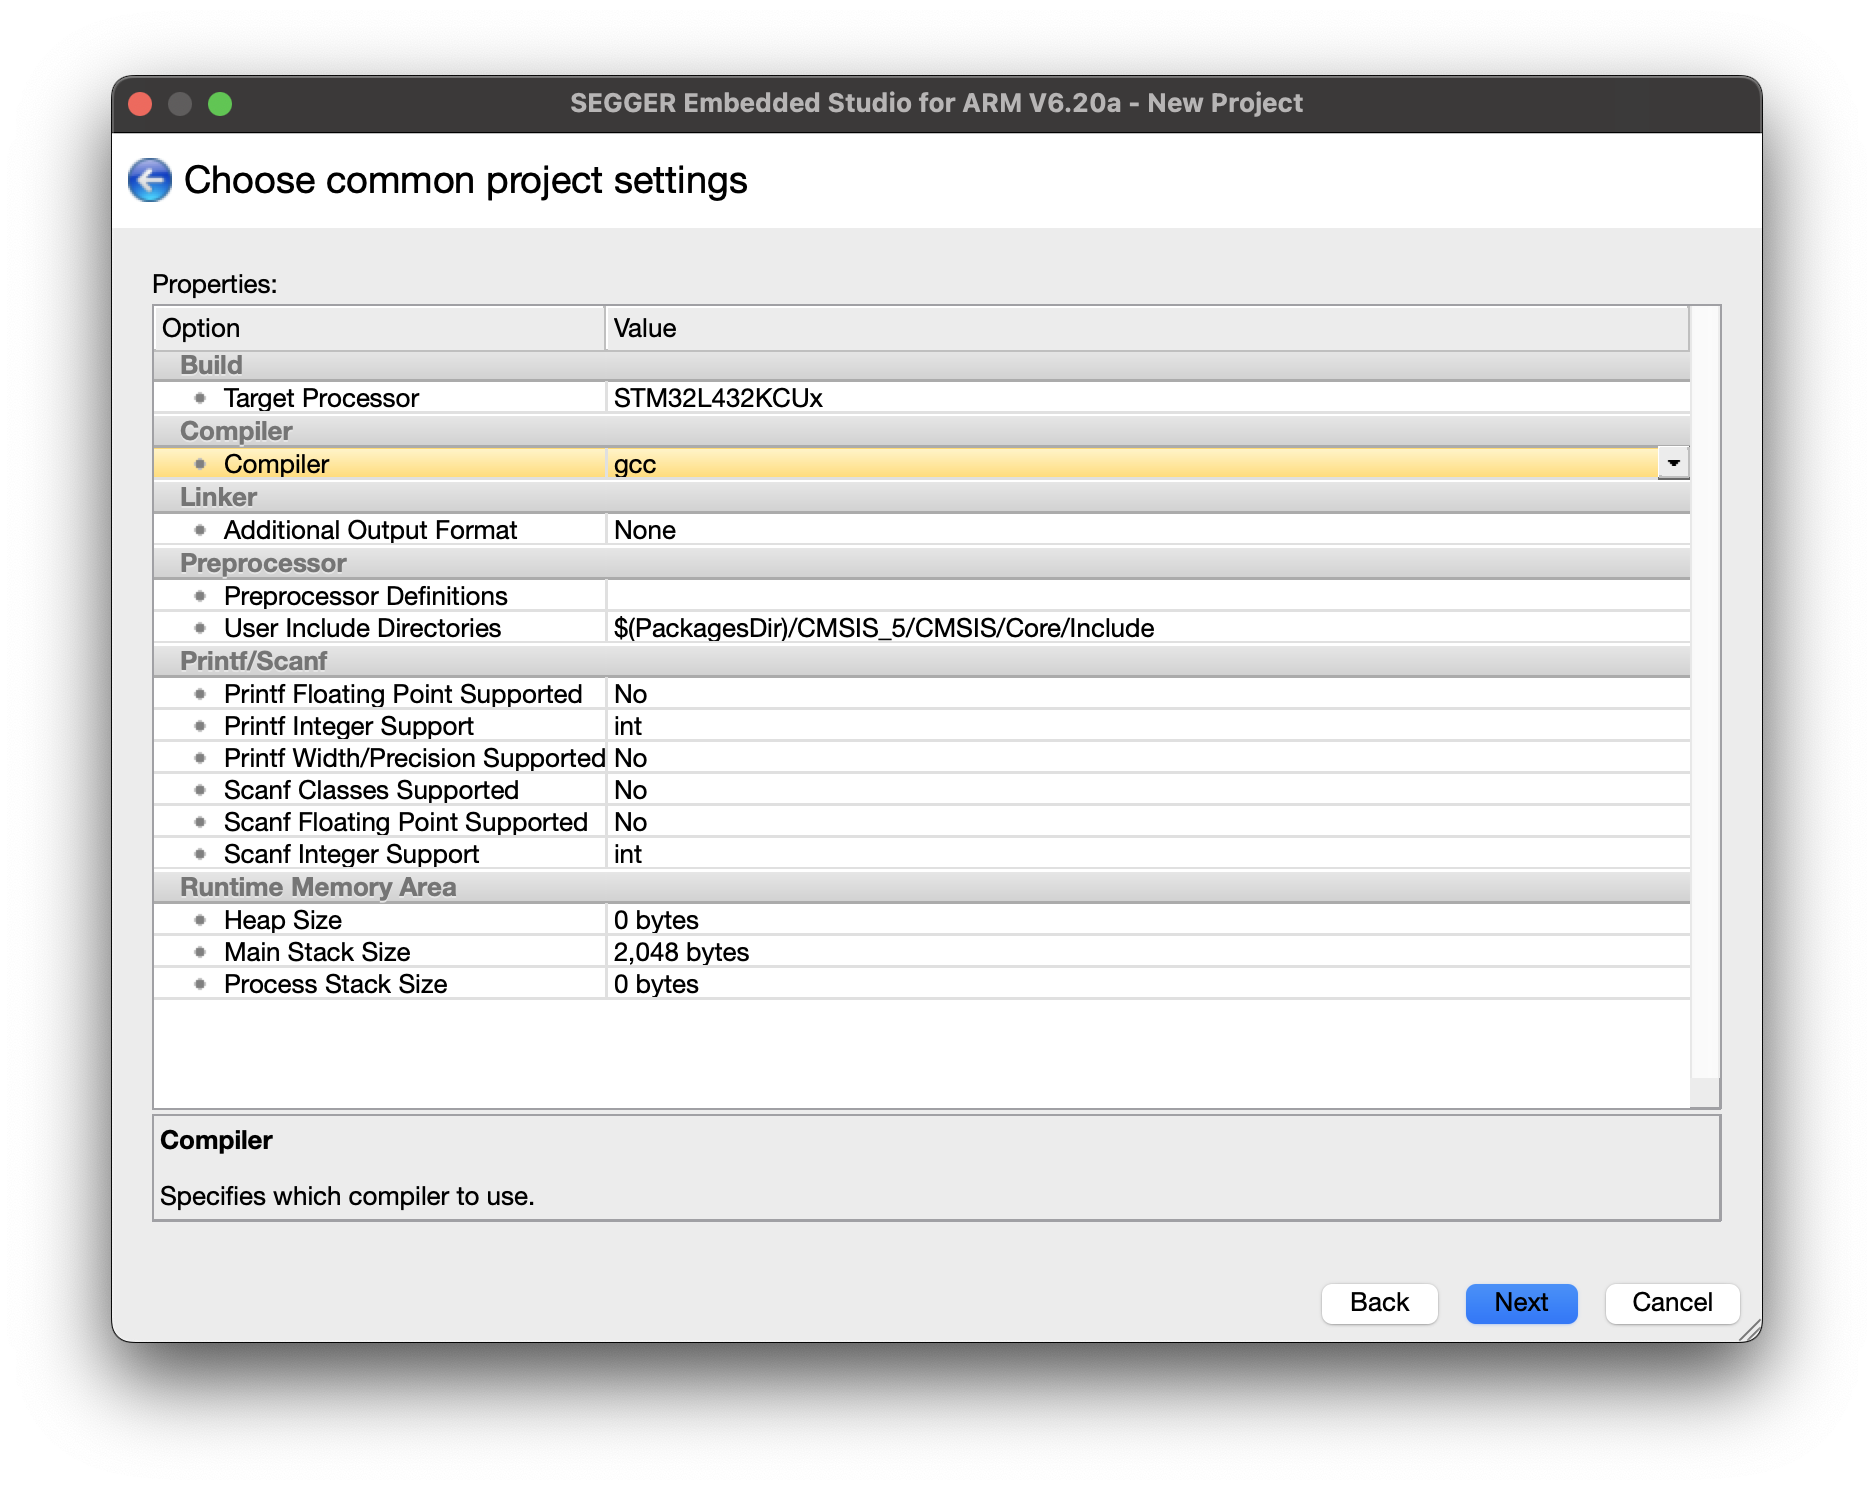This screenshot has width=1874, height=1490.
Task: Click the Next button
Action: pyautogui.click(x=1521, y=1302)
